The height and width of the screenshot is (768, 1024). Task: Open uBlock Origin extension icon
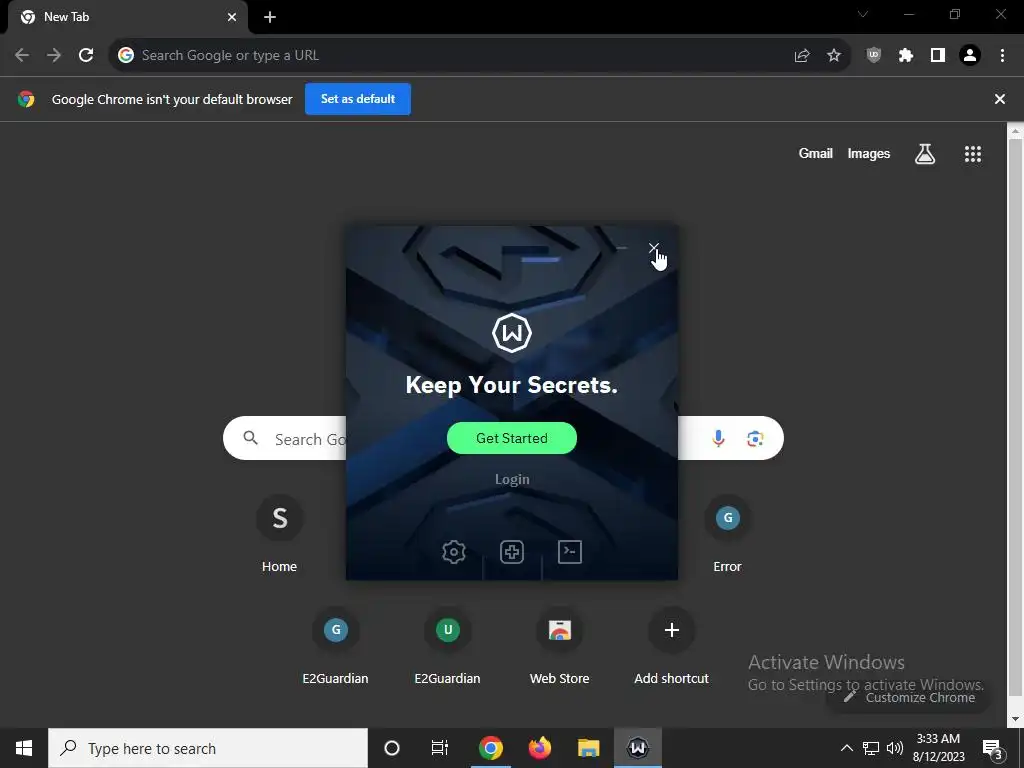[x=873, y=56]
